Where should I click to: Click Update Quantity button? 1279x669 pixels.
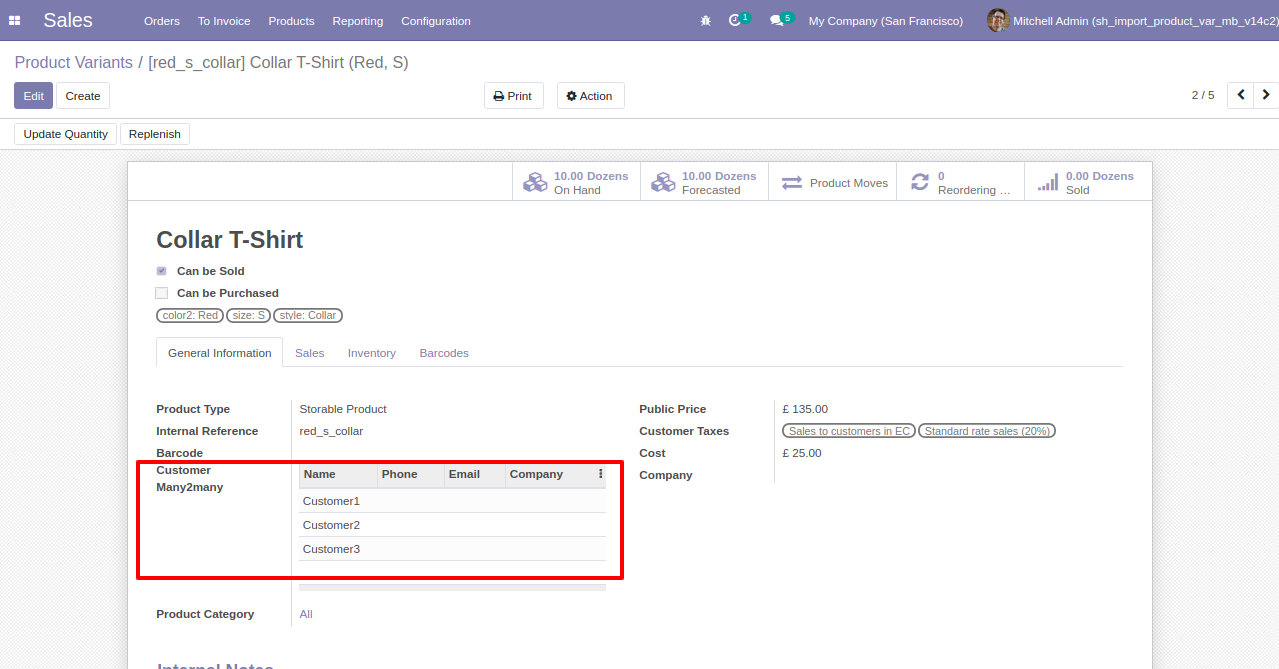[66, 134]
